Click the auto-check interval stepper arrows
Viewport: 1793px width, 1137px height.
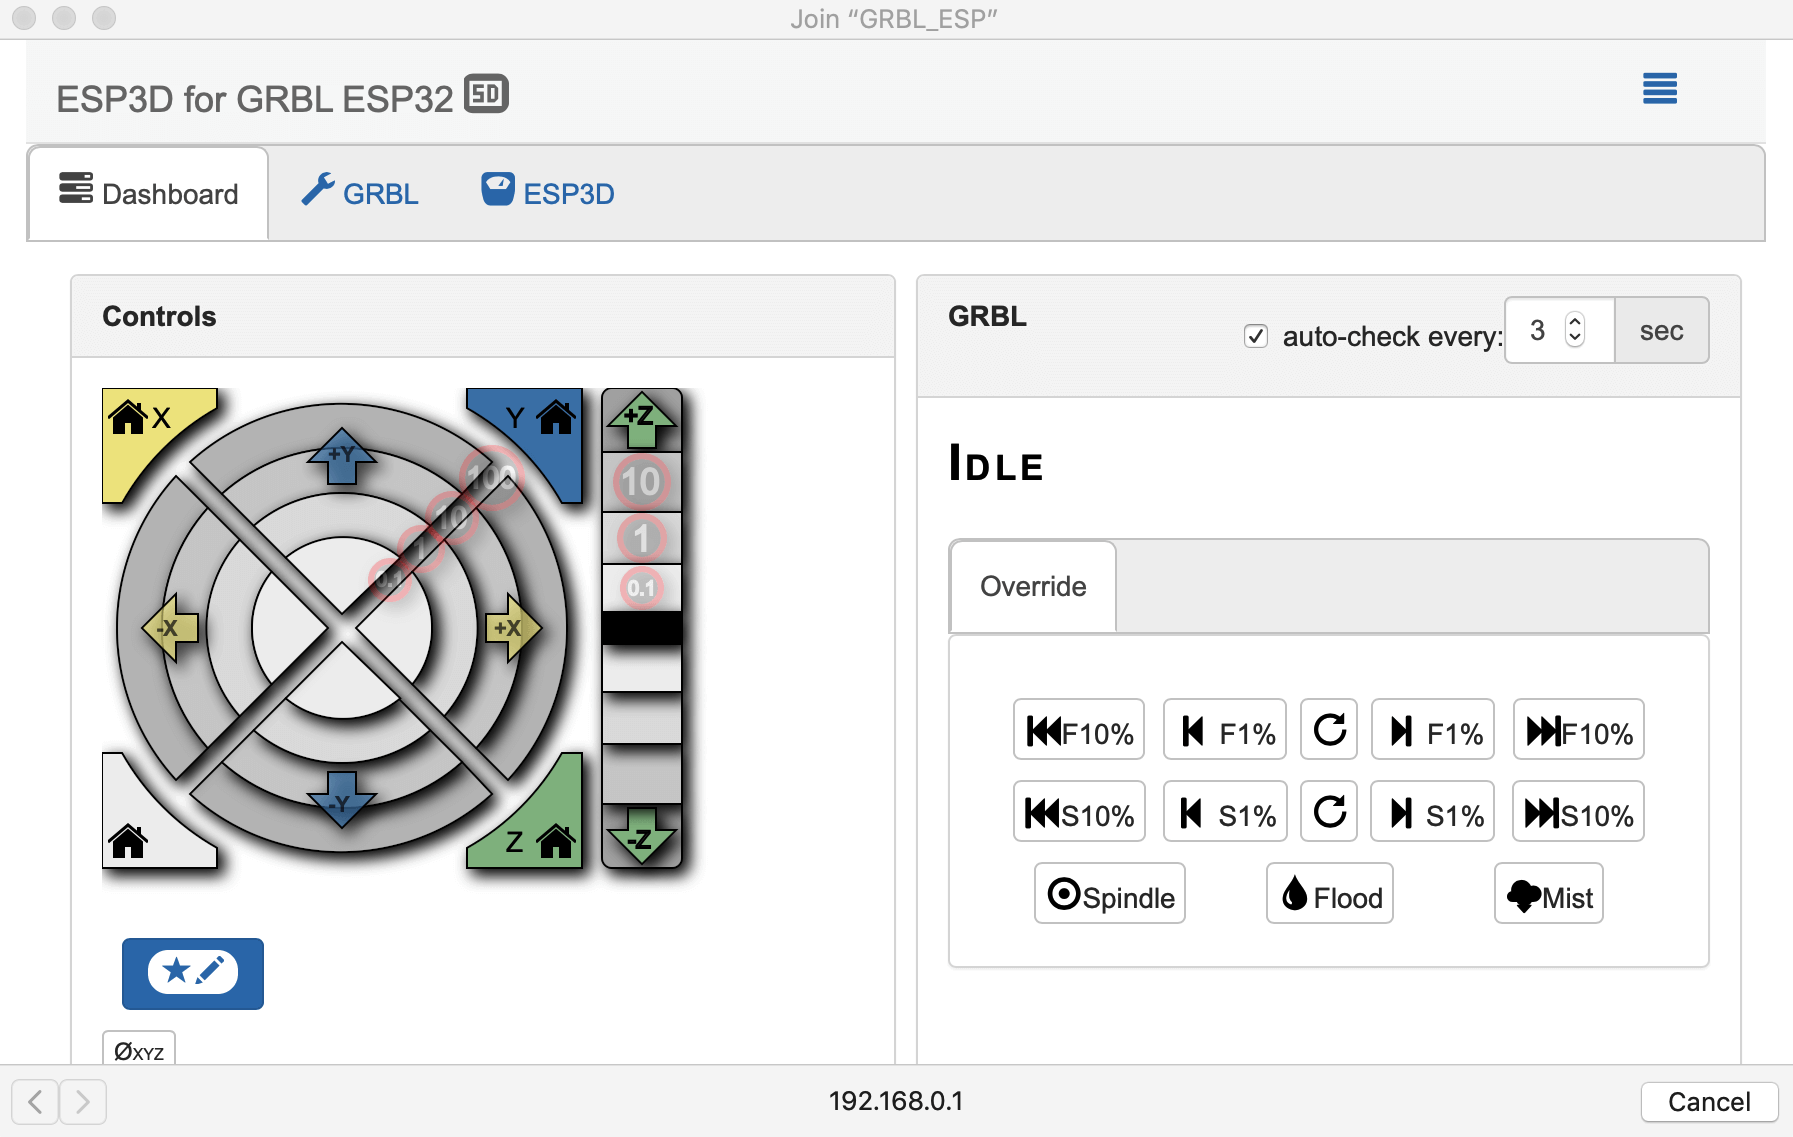click(1575, 329)
